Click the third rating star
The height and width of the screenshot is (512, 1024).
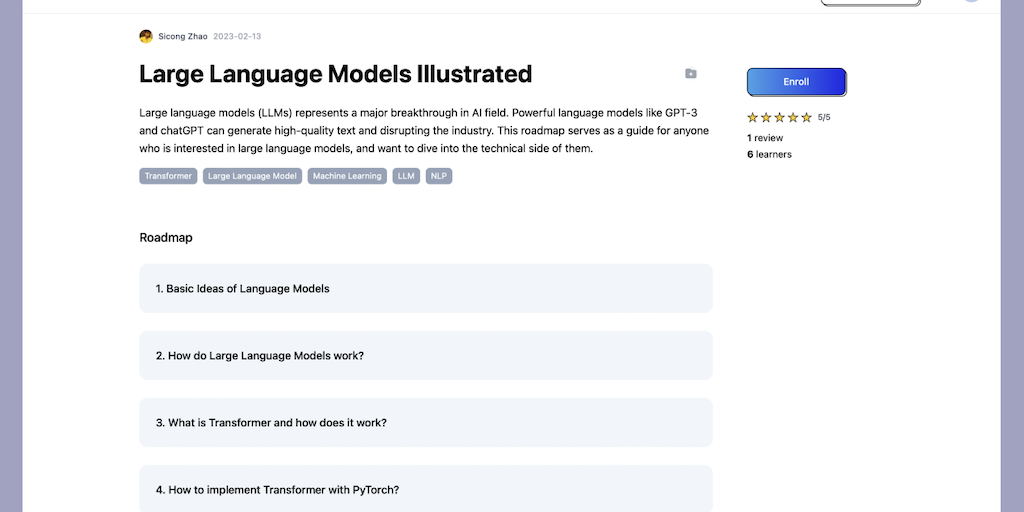[x=780, y=117]
